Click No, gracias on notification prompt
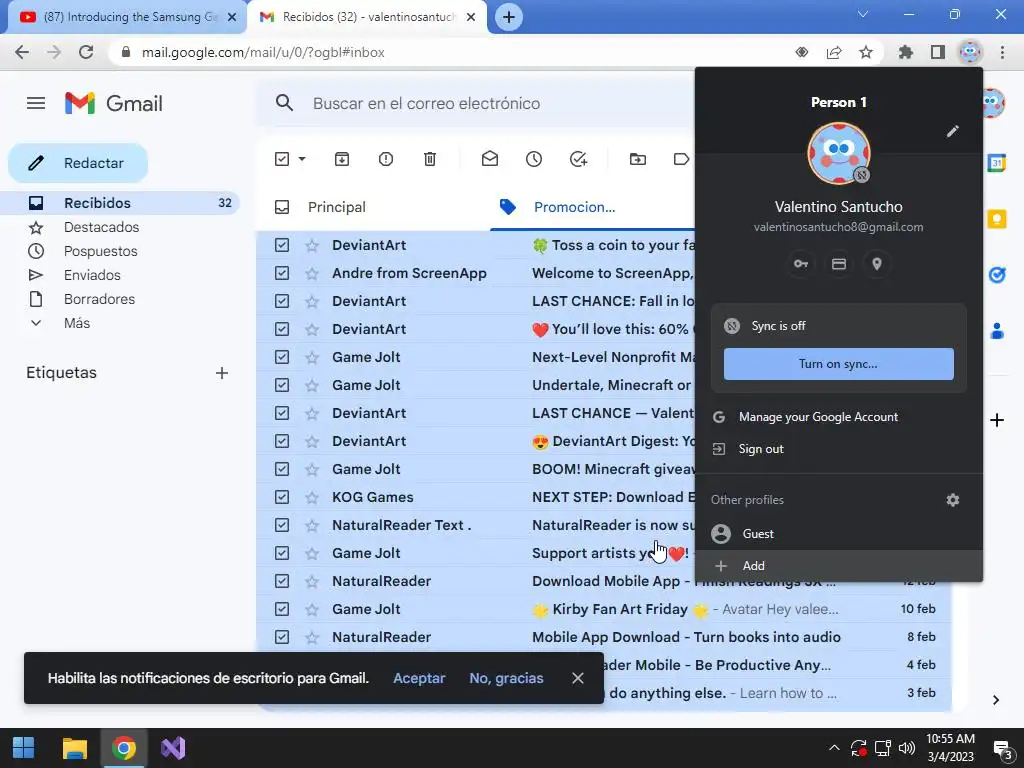This screenshot has width=1024, height=768. tap(506, 679)
